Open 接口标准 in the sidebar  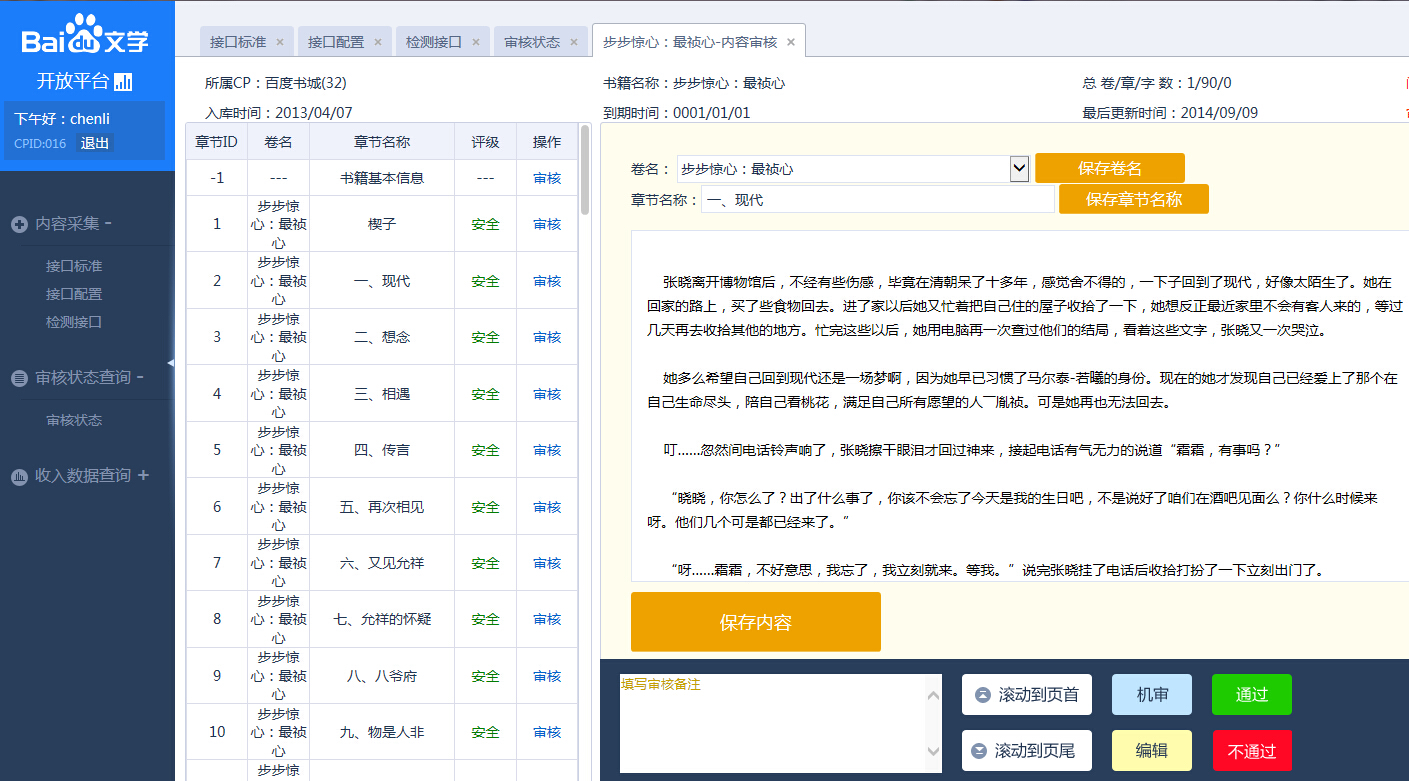coord(74,266)
